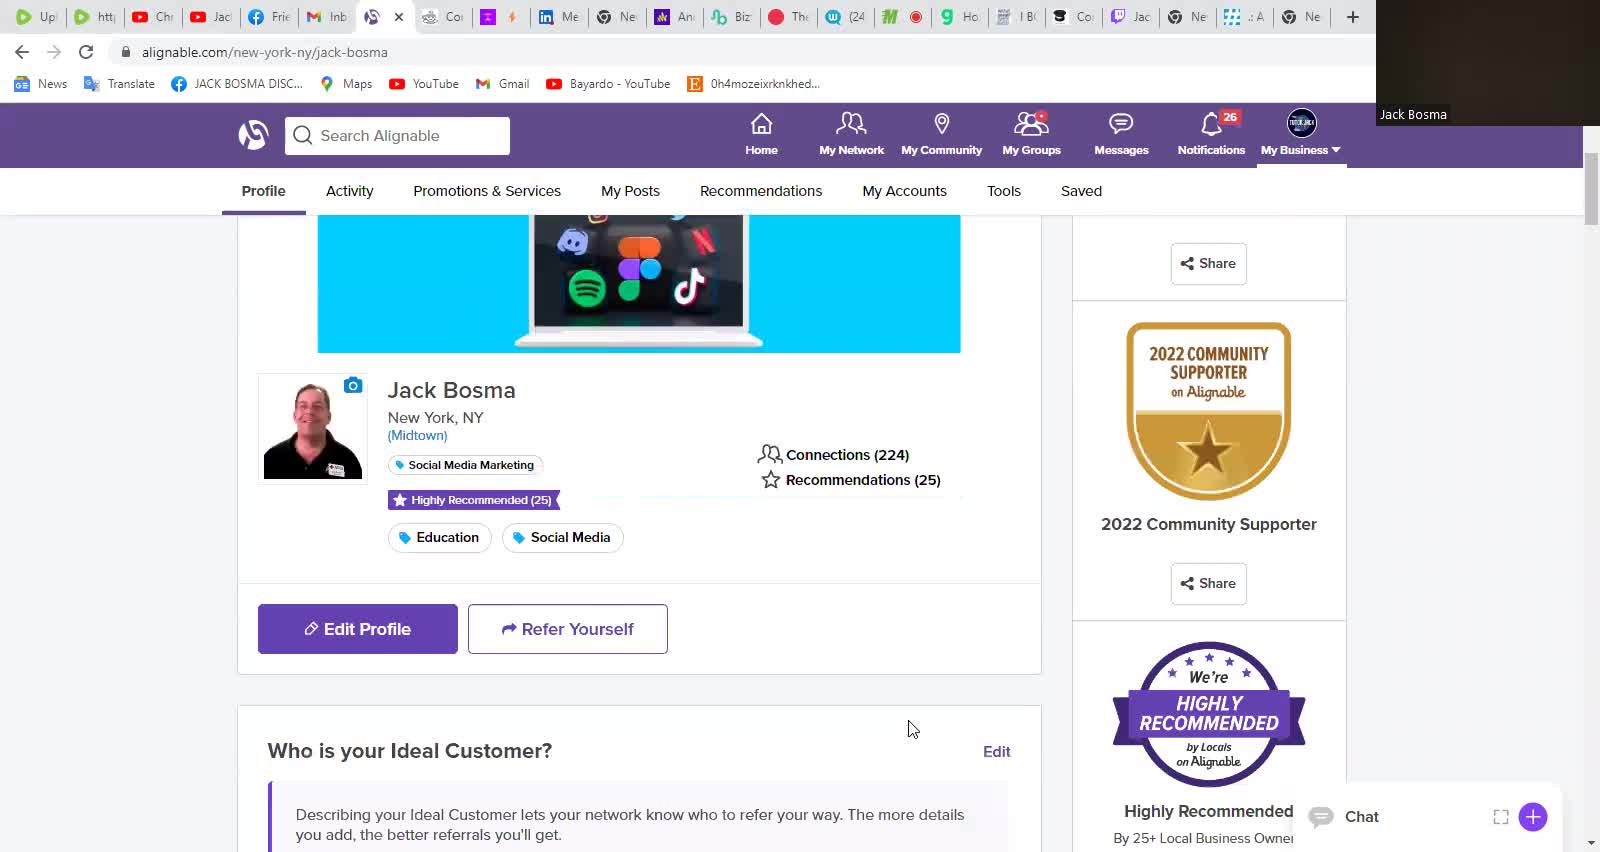Click Jack Bosma profile photo
1600x852 pixels.
click(313, 430)
